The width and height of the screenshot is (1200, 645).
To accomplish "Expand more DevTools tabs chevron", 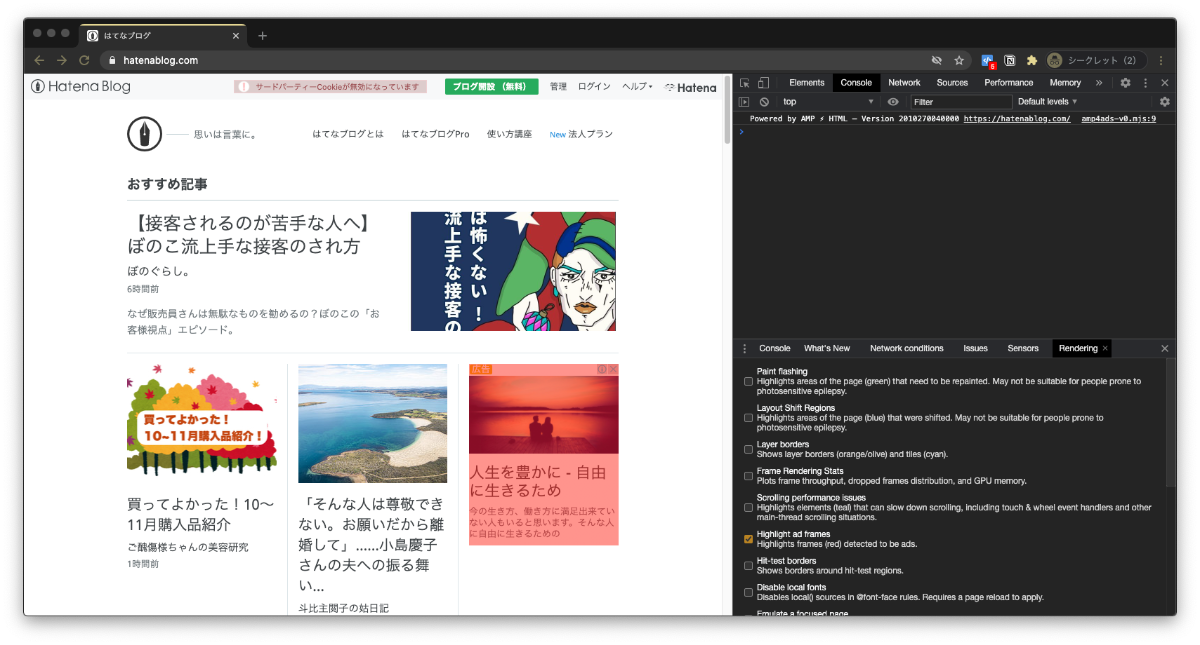I will point(1099,83).
